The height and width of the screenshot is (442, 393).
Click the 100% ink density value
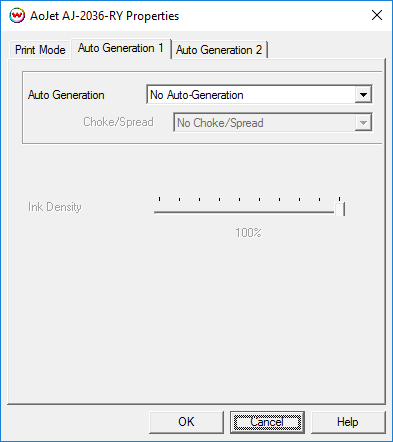pyautogui.click(x=248, y=233)
